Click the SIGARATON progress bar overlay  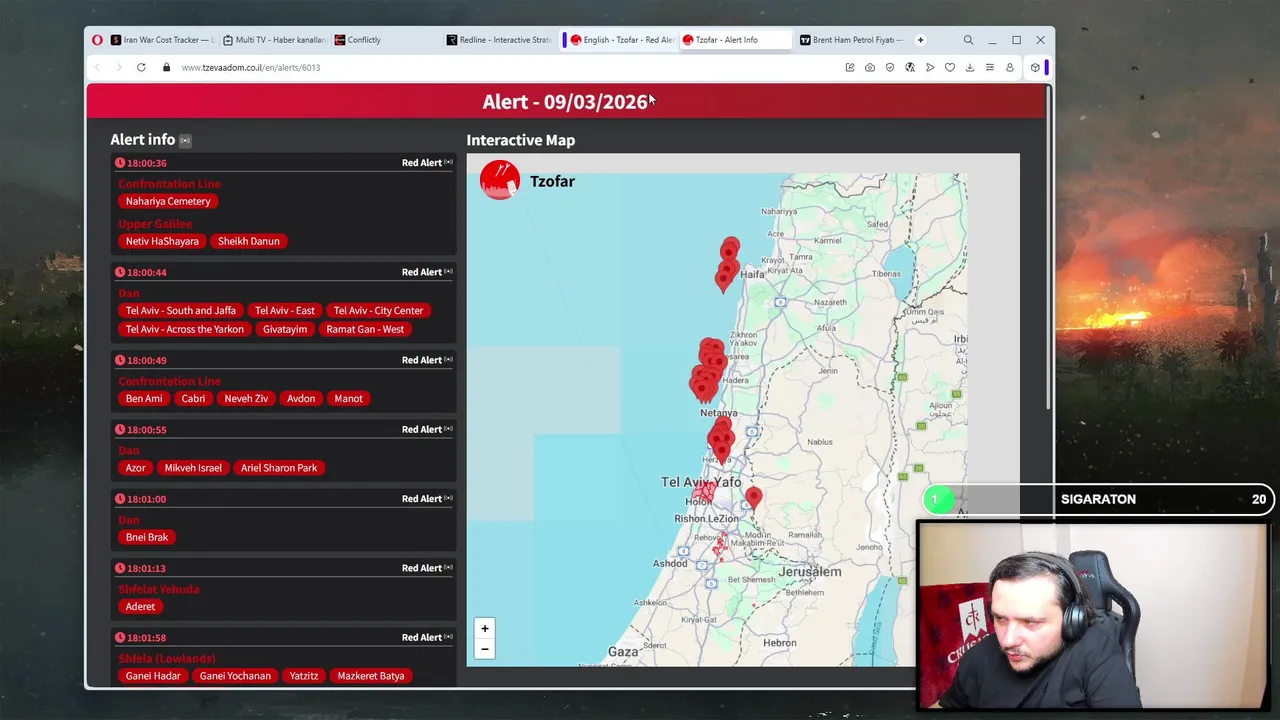(x=1097, y=499)
